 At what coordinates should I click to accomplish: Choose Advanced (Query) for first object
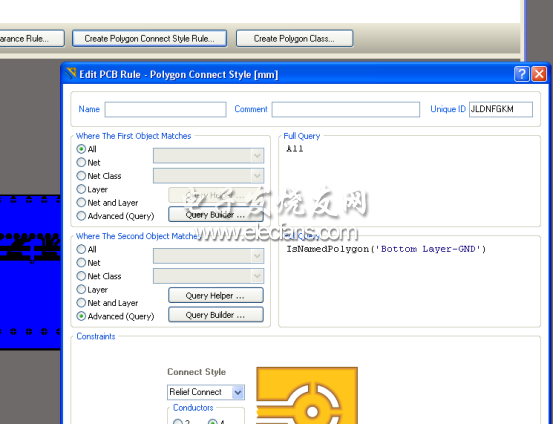(x=115, y=216)
